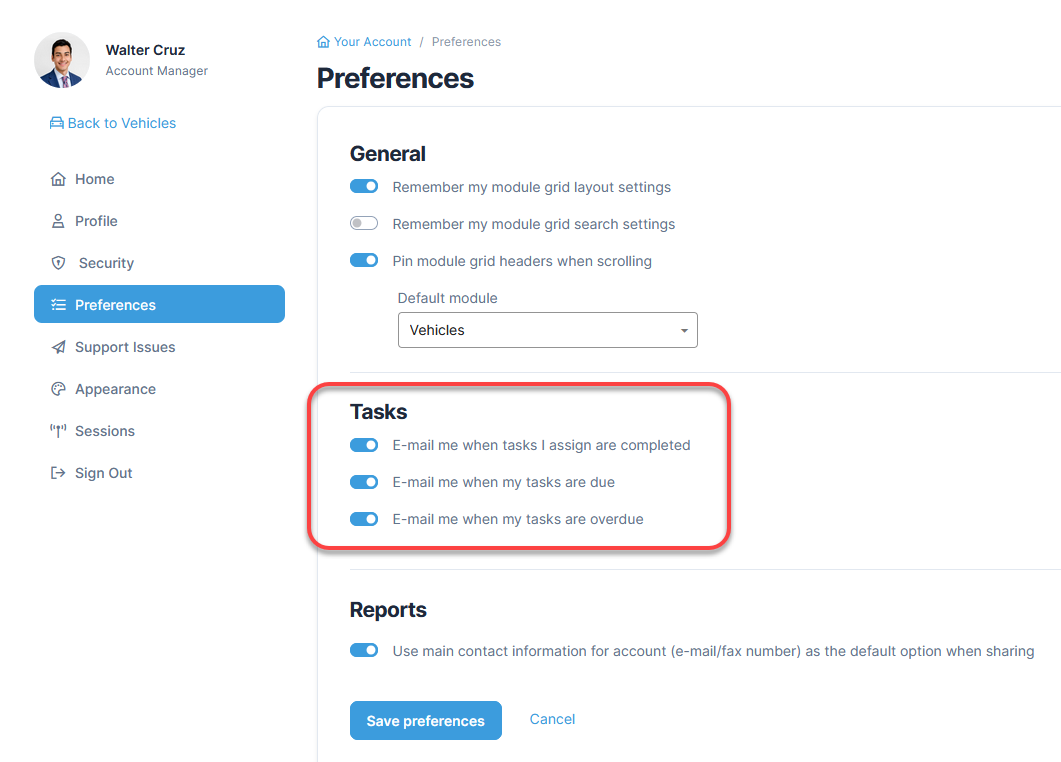Open the Appearance menu item
The width and height of the screenshot is (1061, 762).
pyautogui.click(x=115, y=389)
